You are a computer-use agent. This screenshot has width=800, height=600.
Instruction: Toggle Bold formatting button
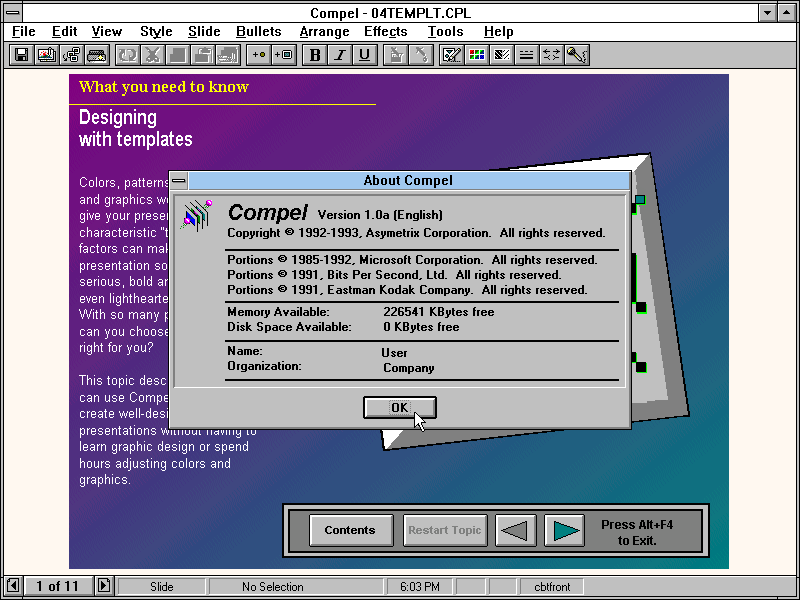point(315,55)
